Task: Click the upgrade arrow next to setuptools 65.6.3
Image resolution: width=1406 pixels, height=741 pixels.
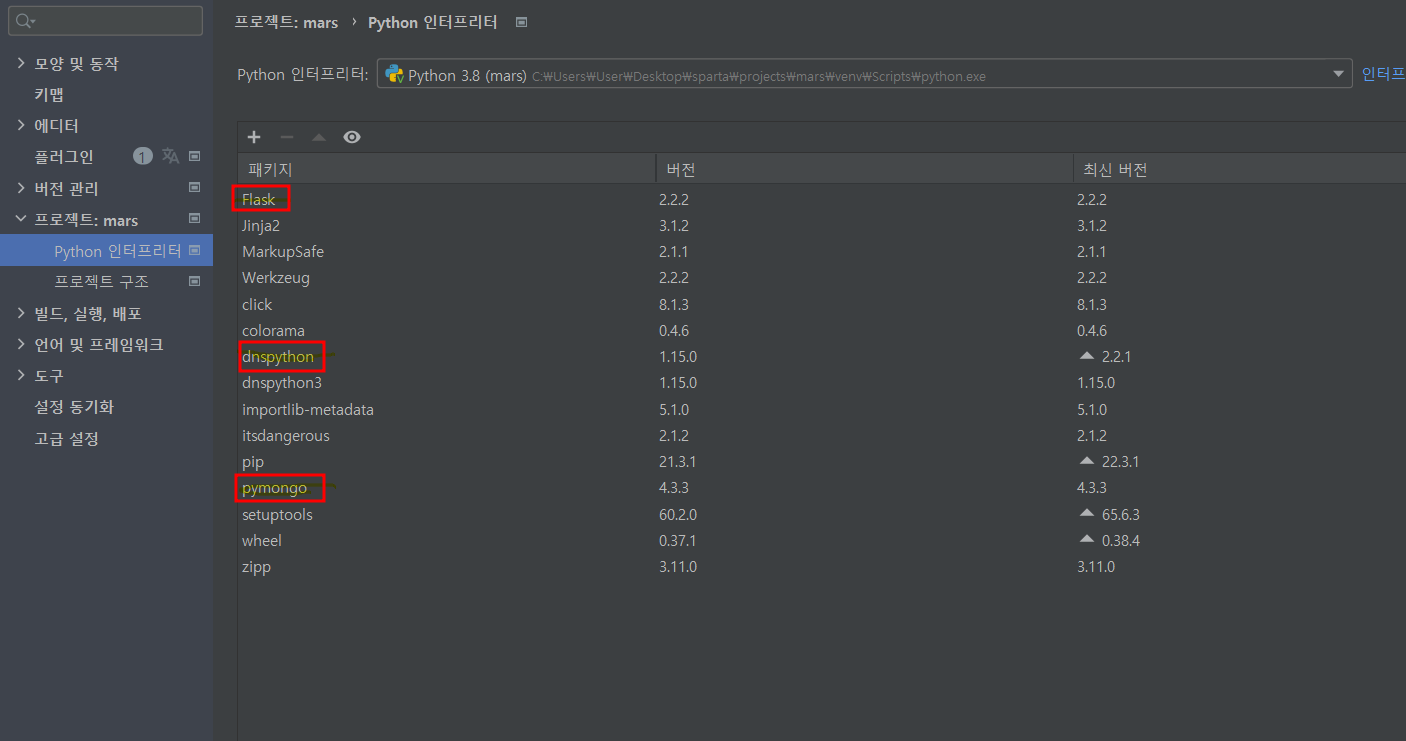Action: pos(1087,514)
